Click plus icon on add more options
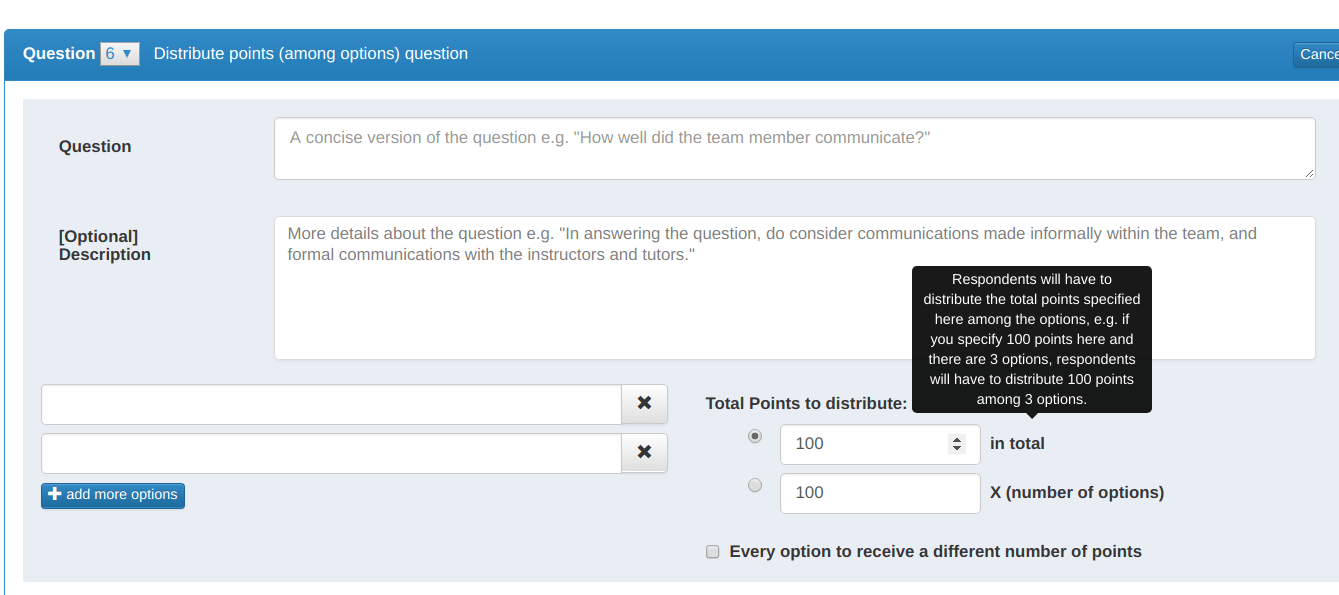The height and width of the screenshot is (595, 1339). coord(54,495)
